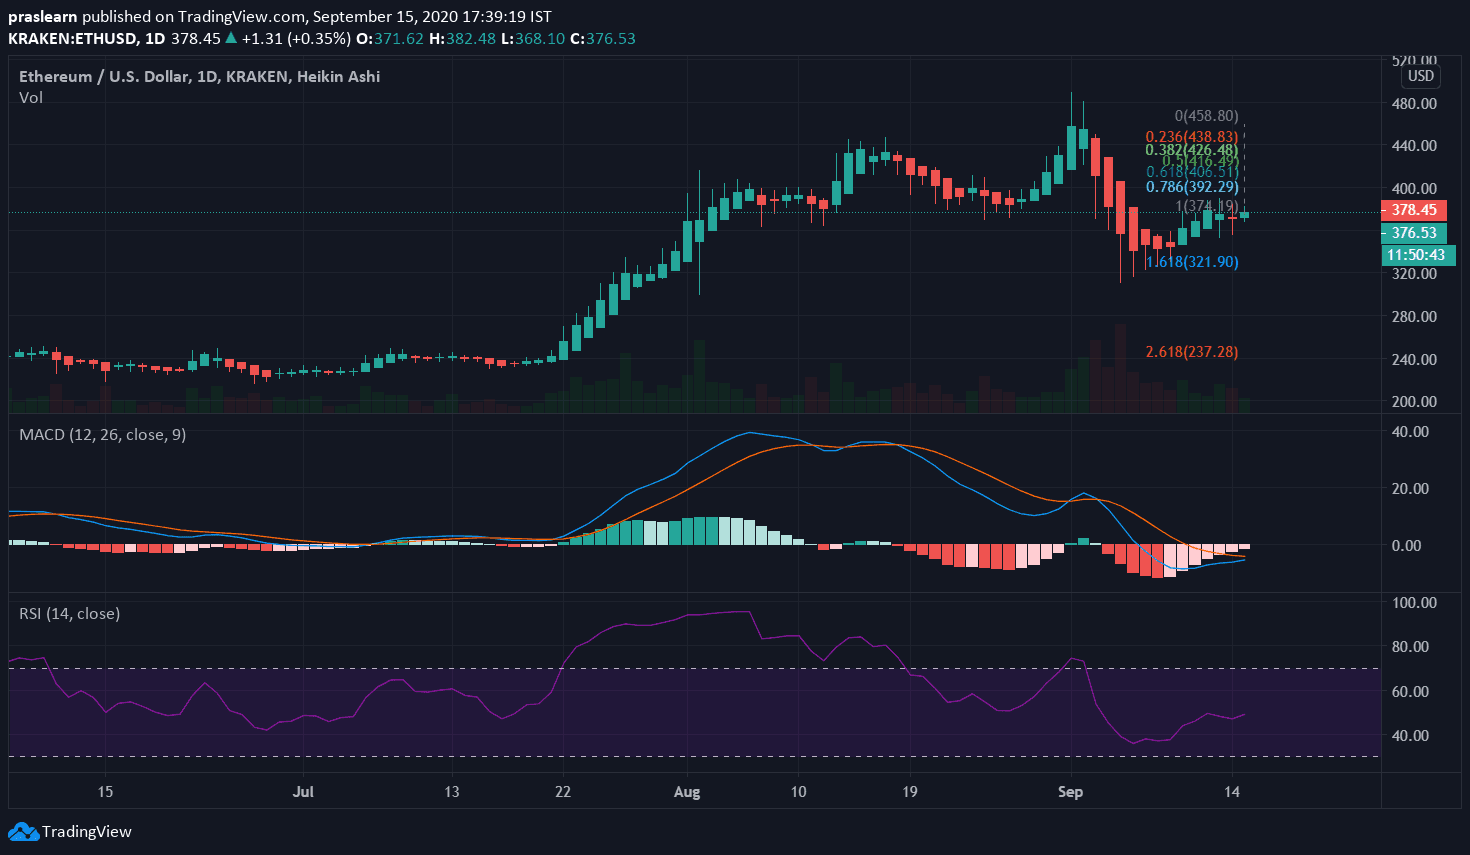Click the Sep label on time axis

point(1070,792)
